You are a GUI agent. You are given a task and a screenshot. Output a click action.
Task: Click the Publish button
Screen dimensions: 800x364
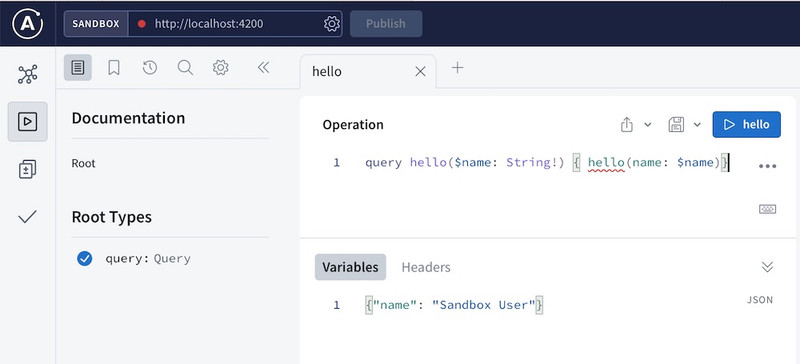click(x=386, y=23)
